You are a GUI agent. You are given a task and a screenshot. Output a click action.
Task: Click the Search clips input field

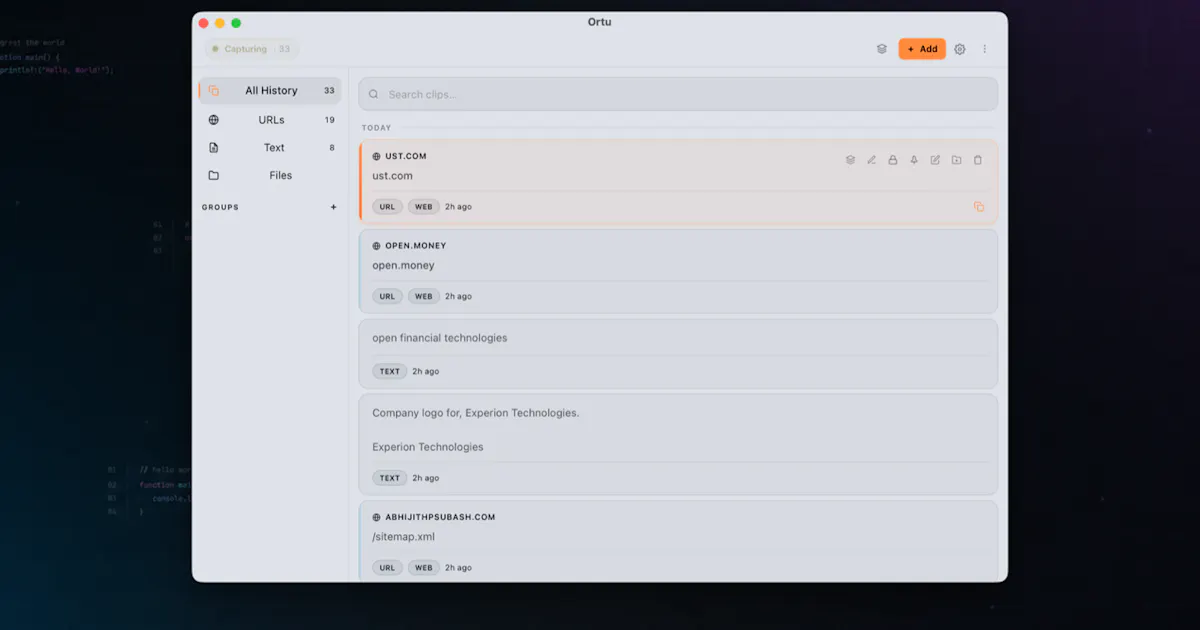678,94
